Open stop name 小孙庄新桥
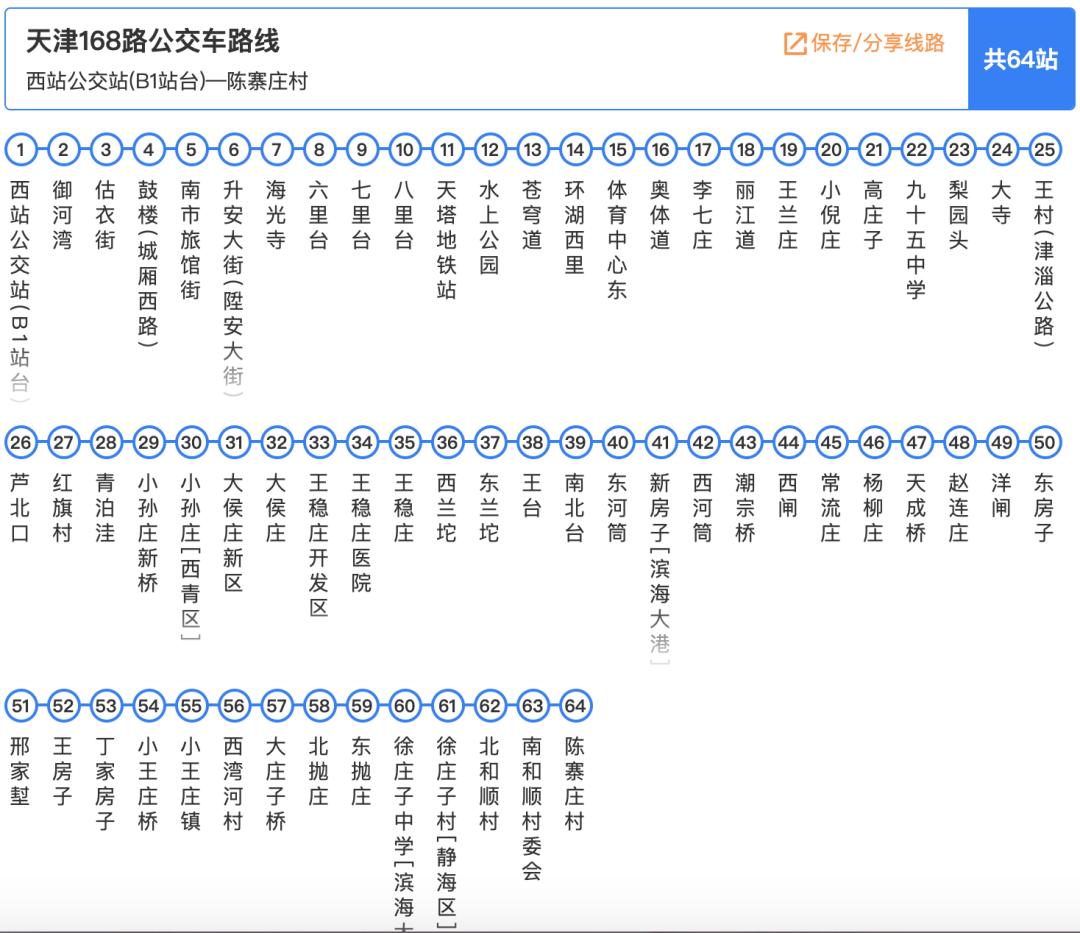The height and width of the screenshot is (933, 1080). [x=149, y=532]
